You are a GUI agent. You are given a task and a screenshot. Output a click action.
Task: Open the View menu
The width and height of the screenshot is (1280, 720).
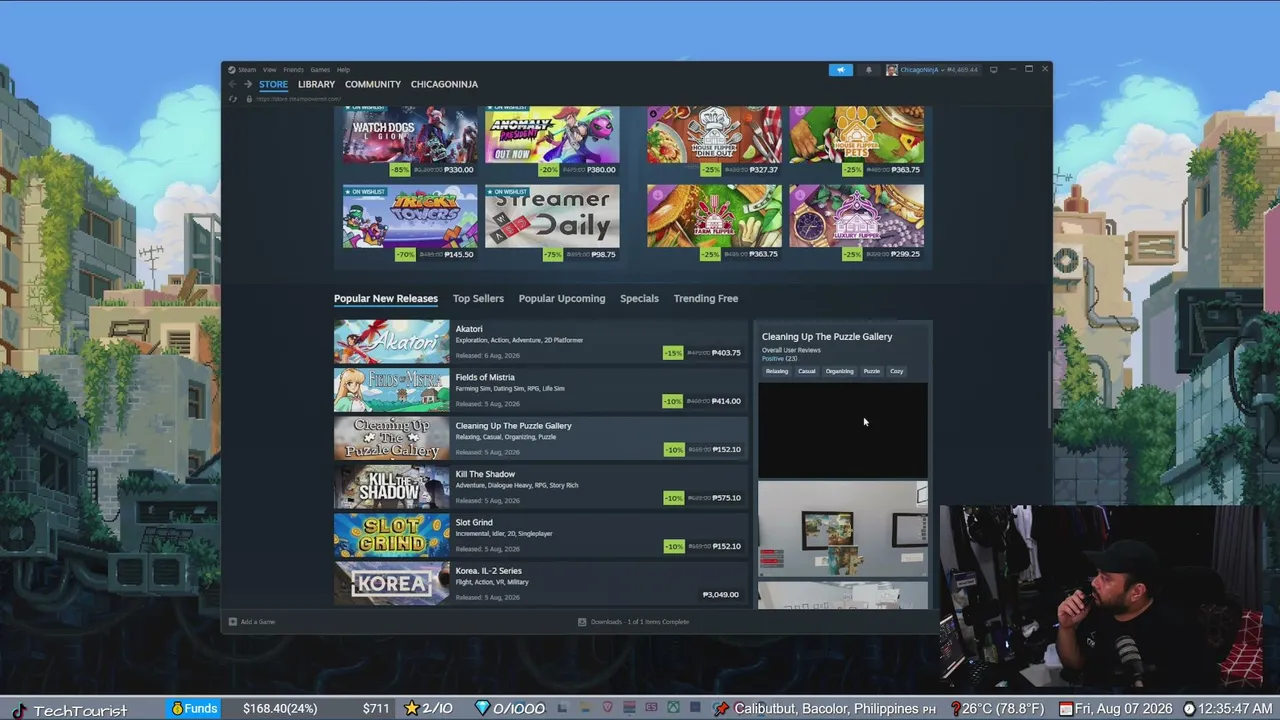[270, 70]
